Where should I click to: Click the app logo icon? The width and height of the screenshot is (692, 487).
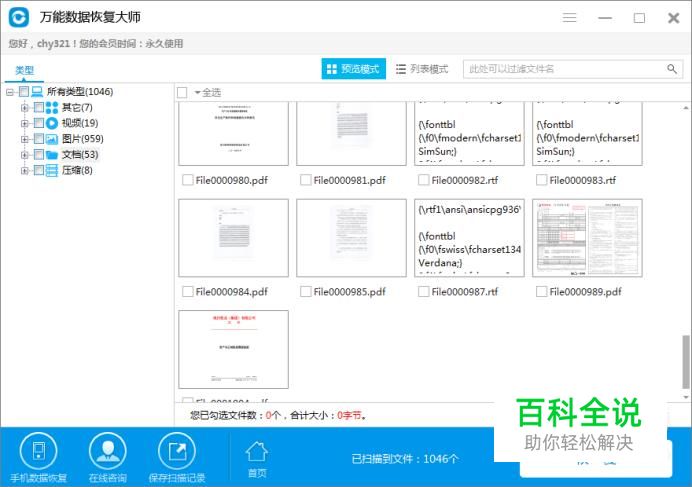[x=19, y=17]
